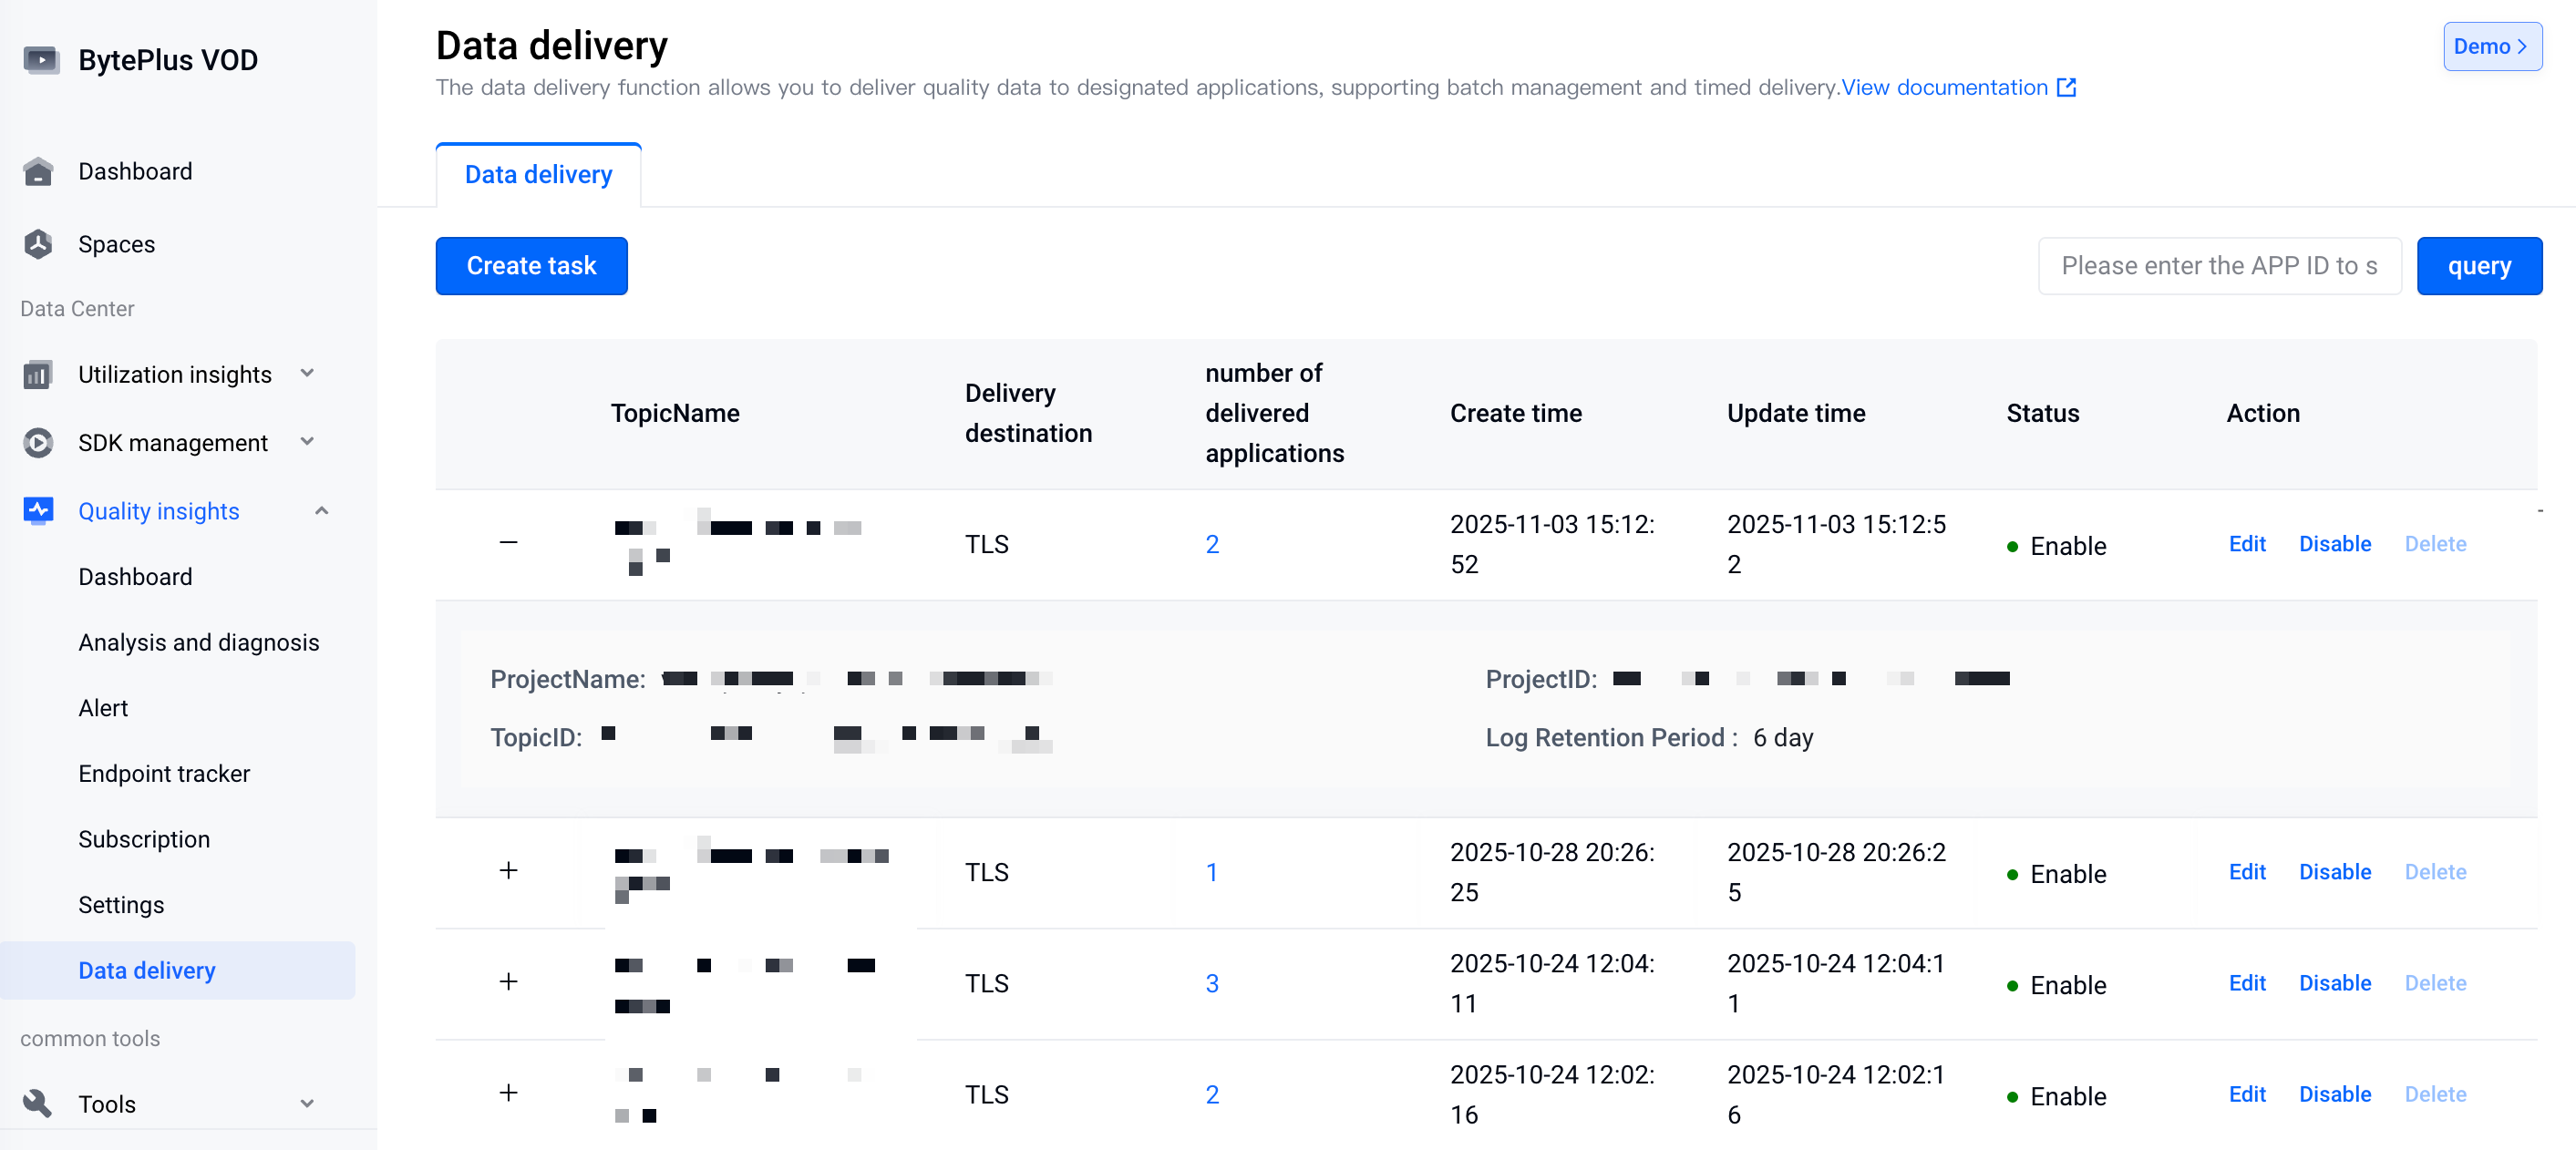This screenshot has width=2576, height=1150.
Task: Click the Spaces icon in sidebar
Action: 38,244
